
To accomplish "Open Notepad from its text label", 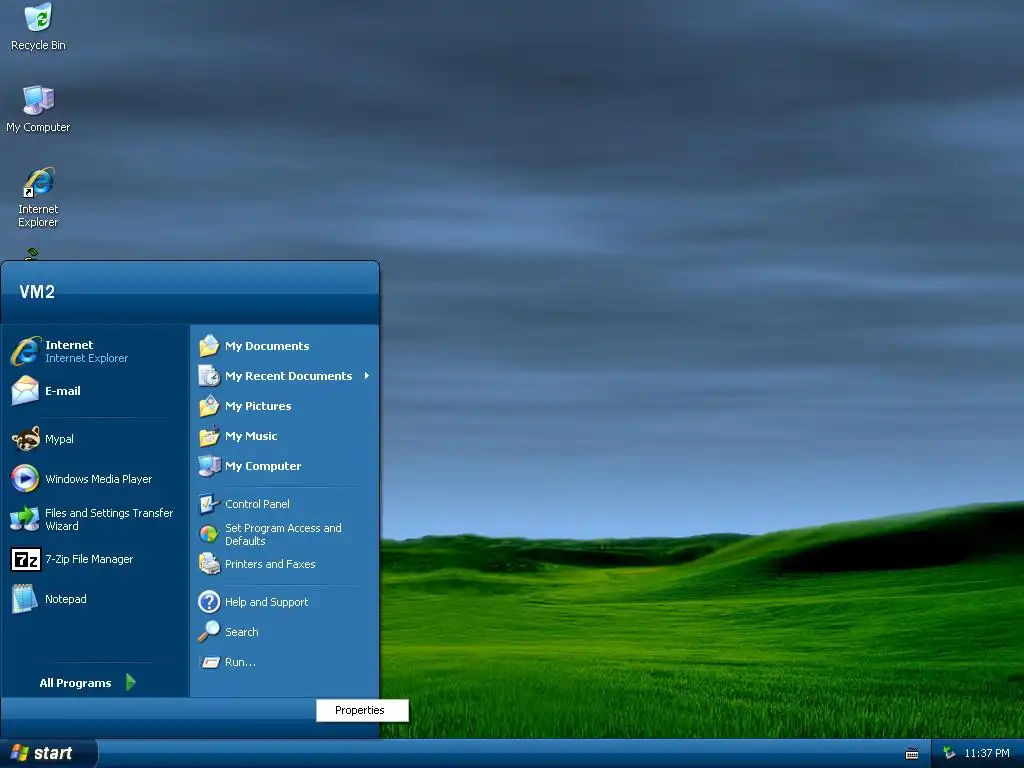I will pyautogui.click(x=66, y=599).
